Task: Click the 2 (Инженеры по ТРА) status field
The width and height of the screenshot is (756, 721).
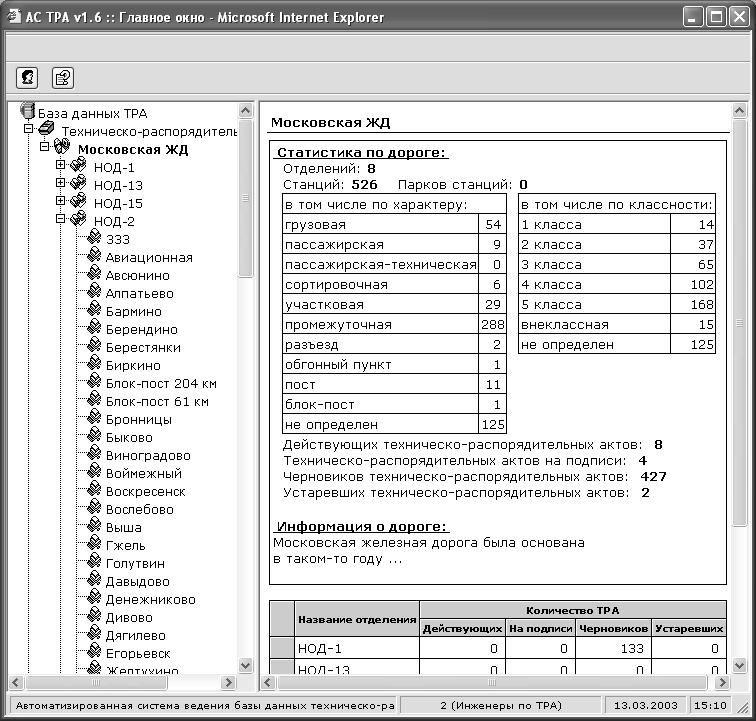Action: pyautogui.click(x=501, y=705)
